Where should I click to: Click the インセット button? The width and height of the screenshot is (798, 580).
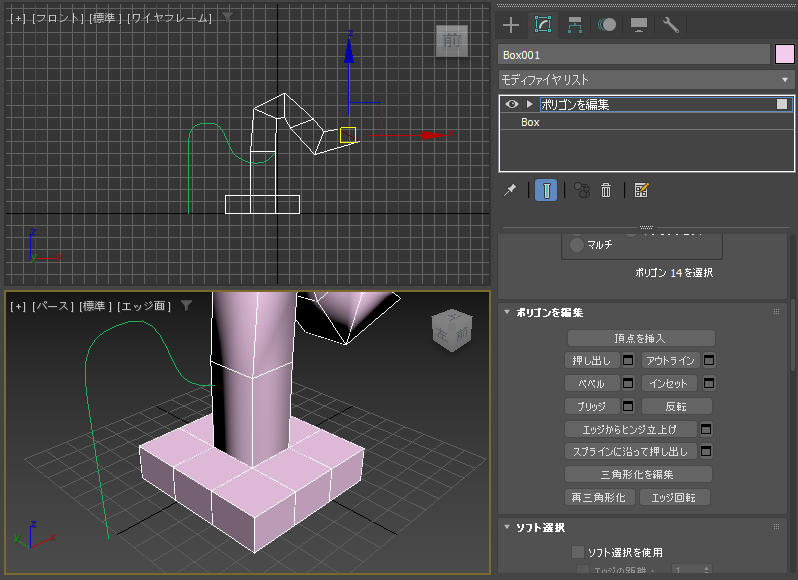(669, 383)
